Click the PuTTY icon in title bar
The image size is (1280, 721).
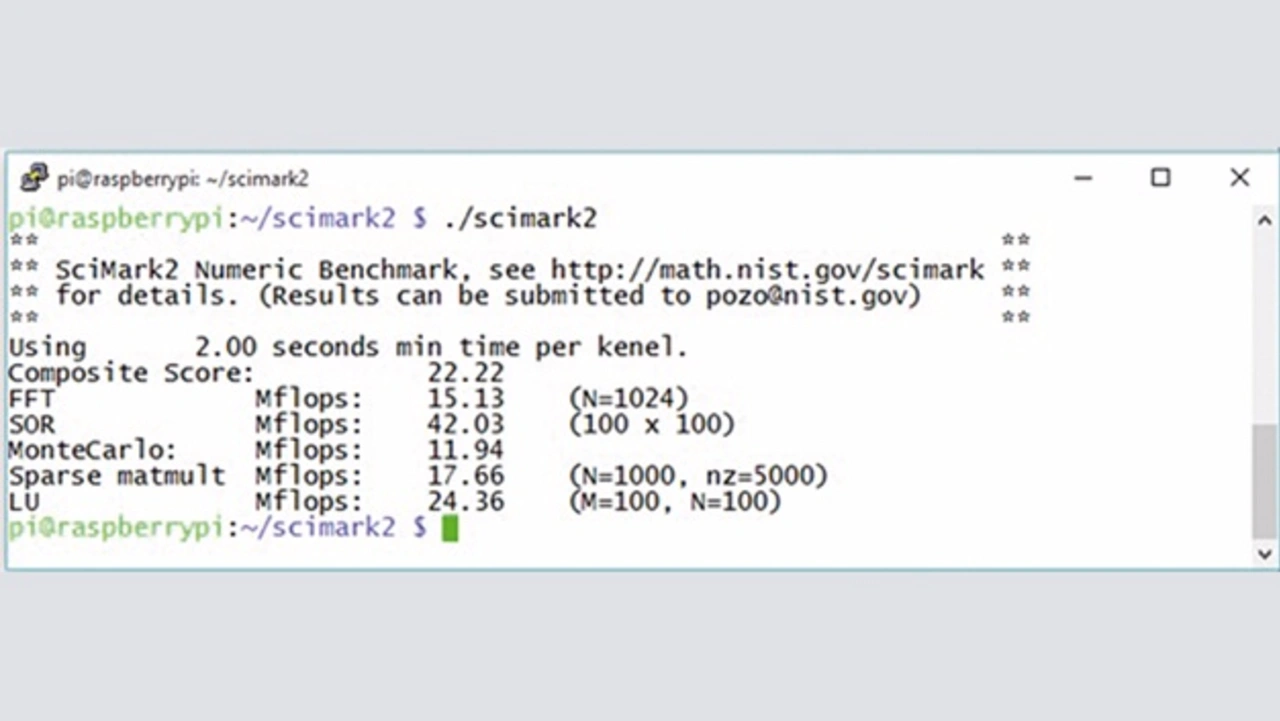pyautogui.click(x=34, y=178)
